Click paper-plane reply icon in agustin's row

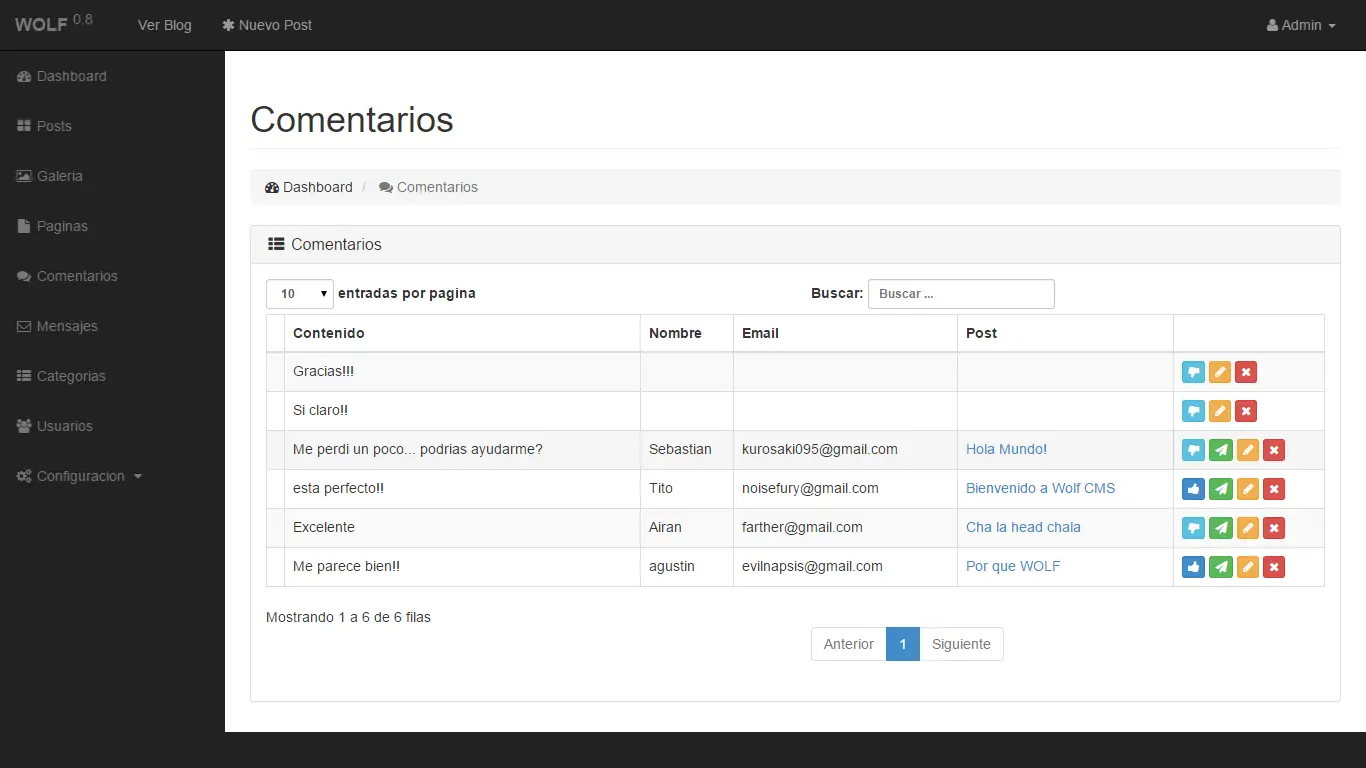1221,567
